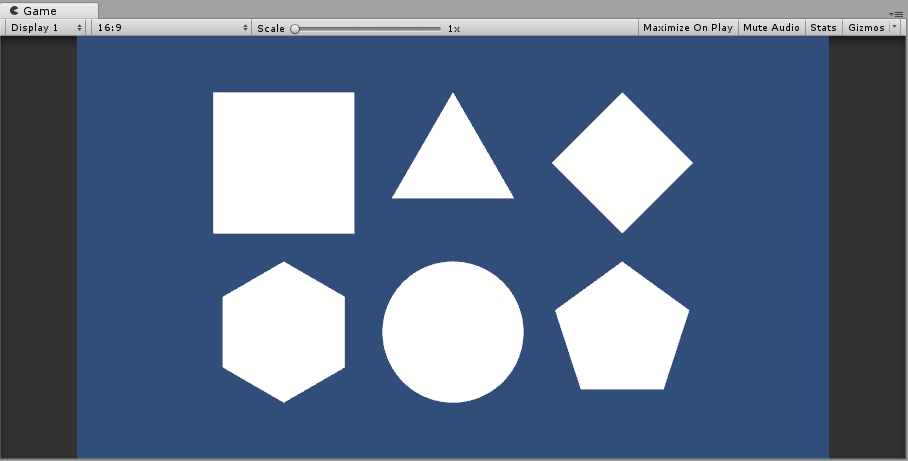This screenshot has width=908, height=461.
Task: Open the 16:9 aspect ratio dropdown
Action: [x=171, y=27]
